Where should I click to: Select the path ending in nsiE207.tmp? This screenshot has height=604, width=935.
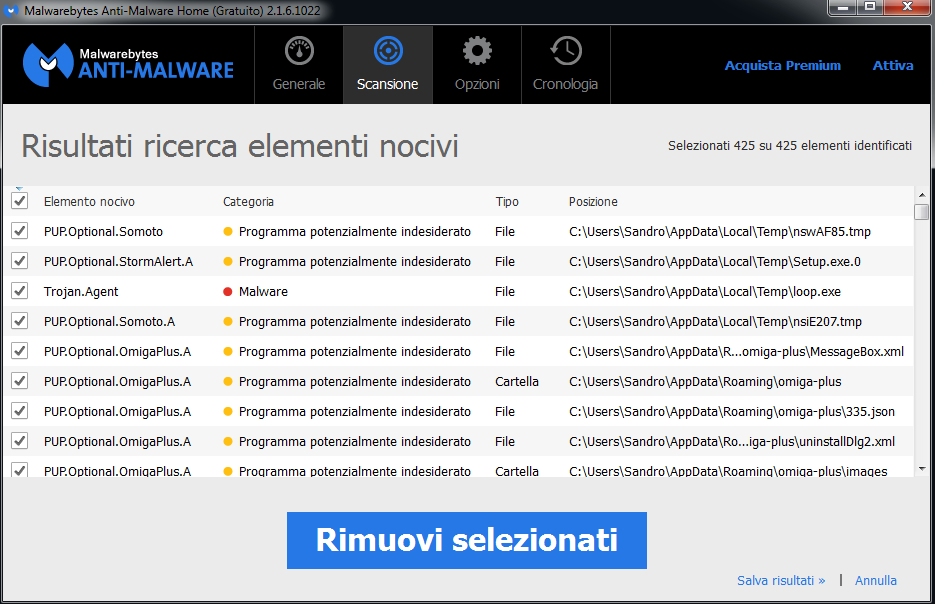pyautogui.click(x=715, y=321)
